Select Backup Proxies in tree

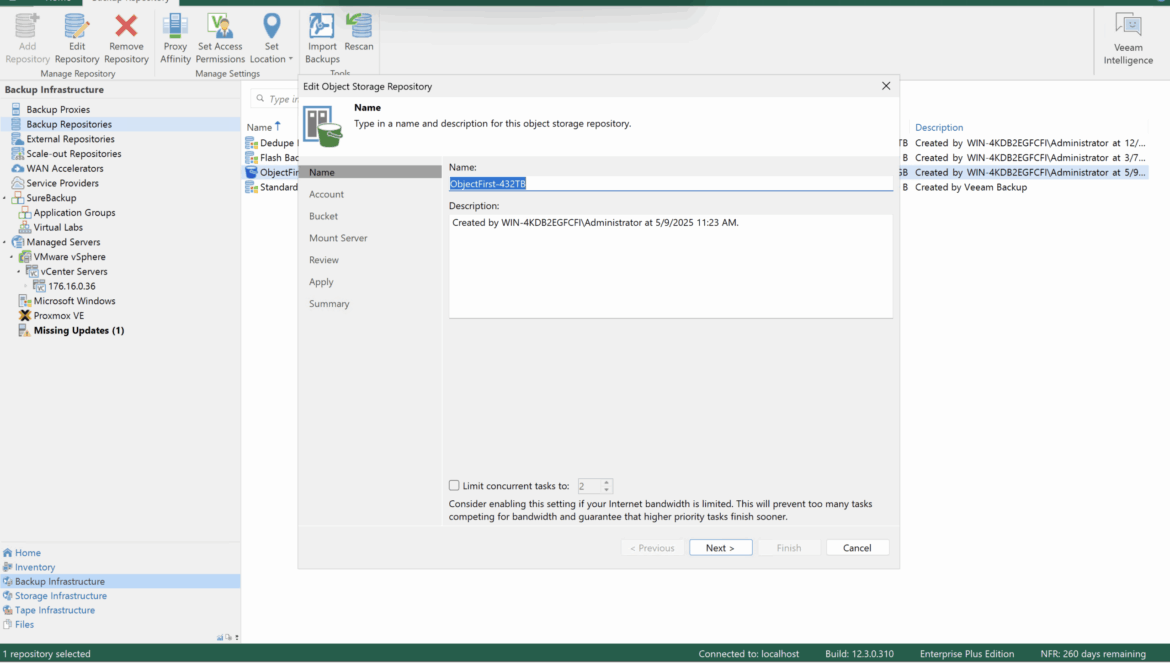(x=57, y=110)
